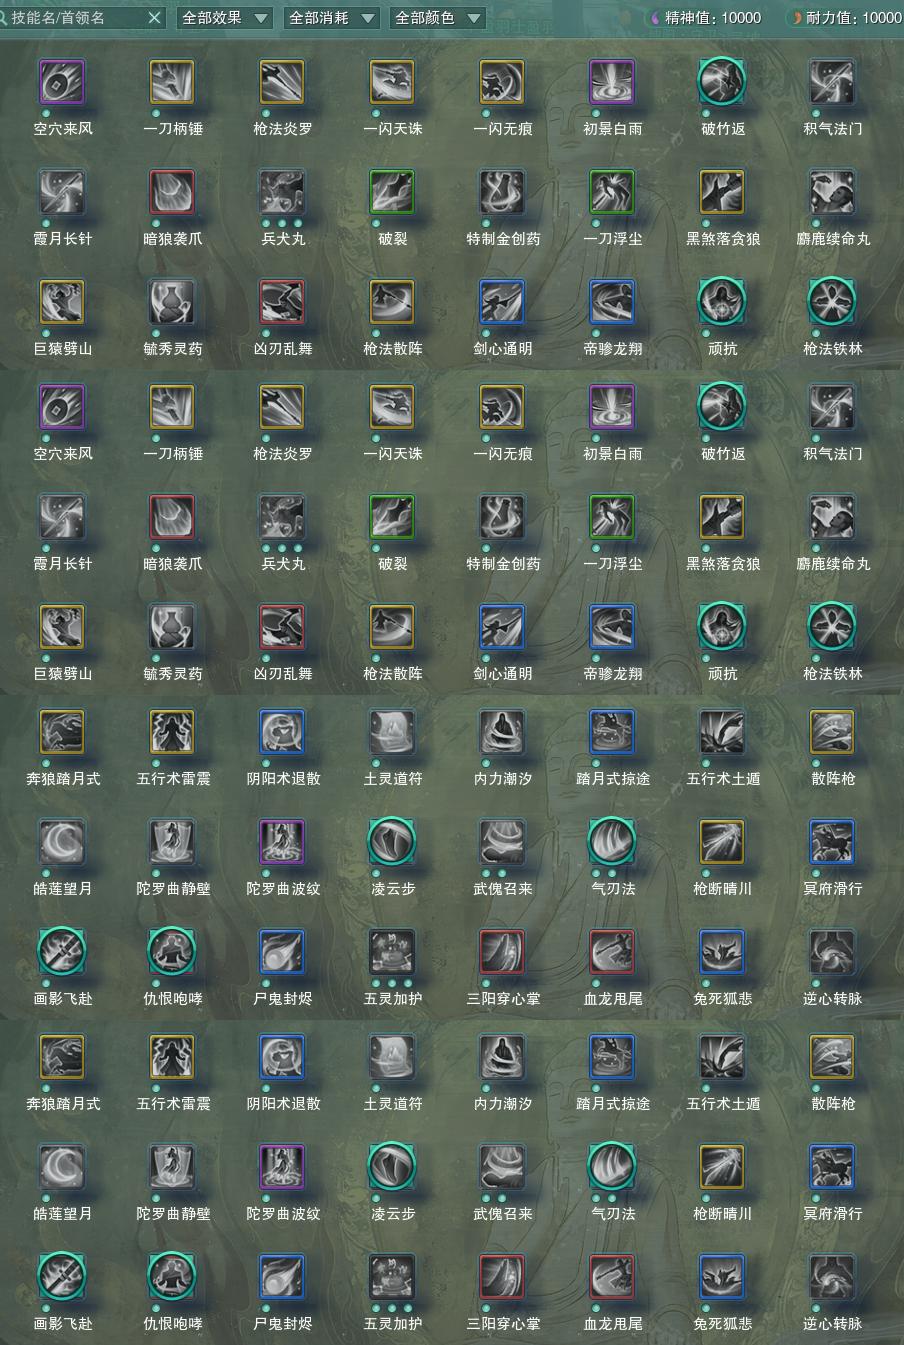Pick the upper 毓秀灵药 item icon
This screenshot has width=904, height=1345.
[172, 302]
